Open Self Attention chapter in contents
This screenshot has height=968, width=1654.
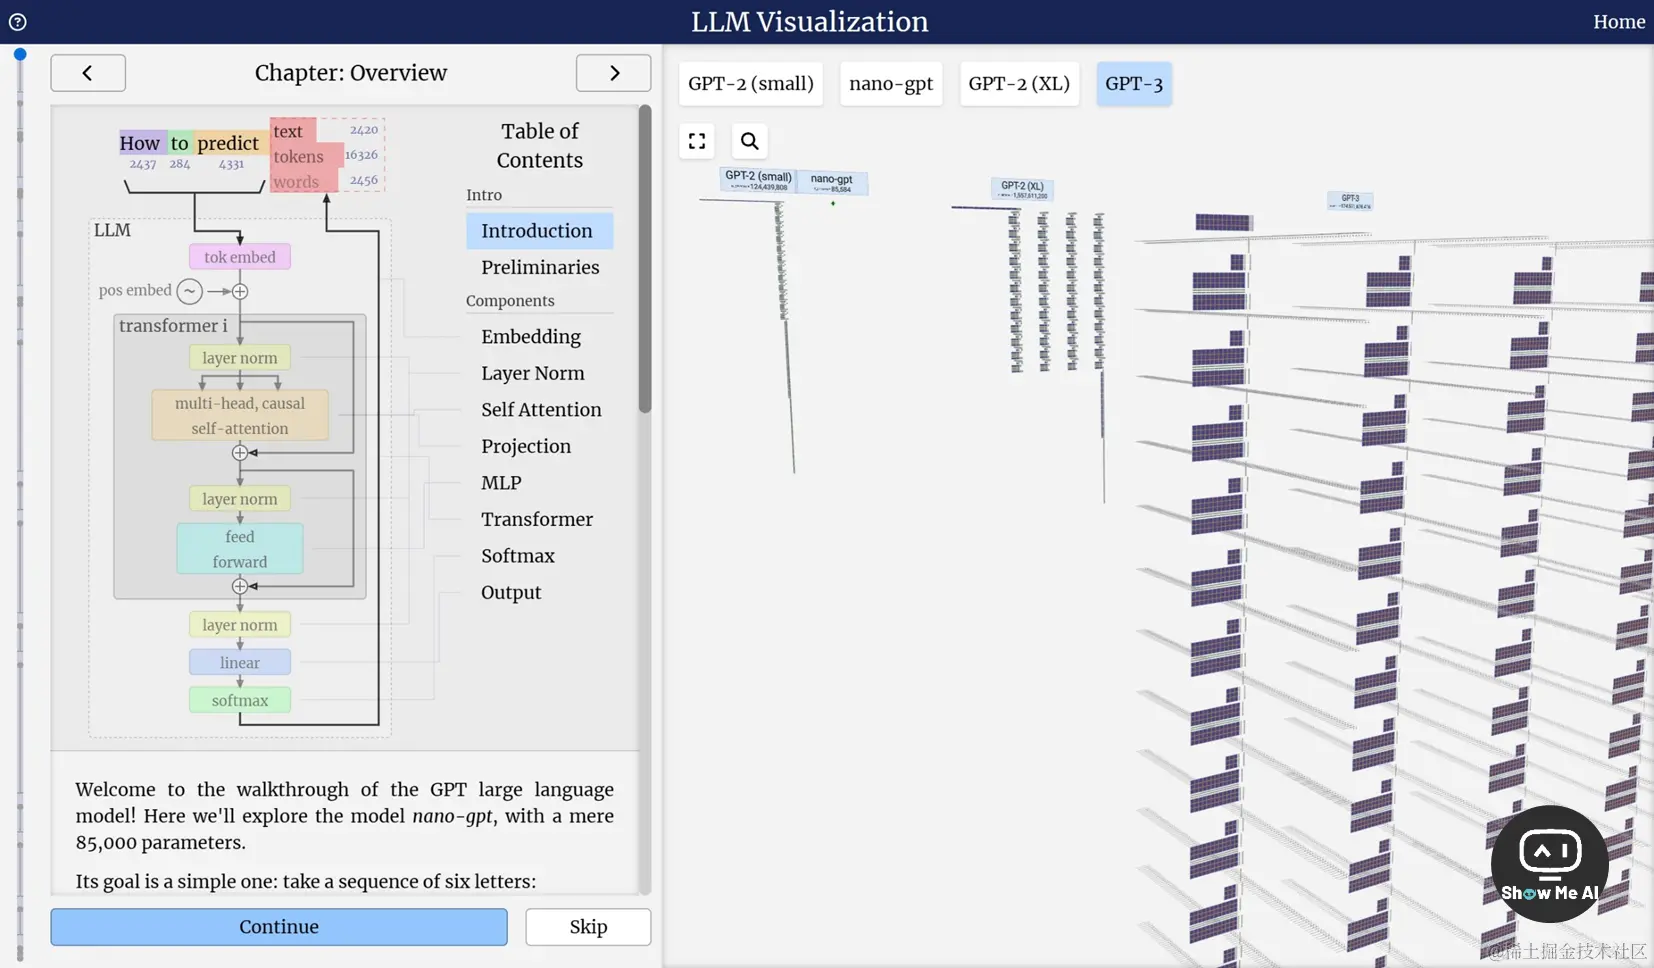coord(541,410)
